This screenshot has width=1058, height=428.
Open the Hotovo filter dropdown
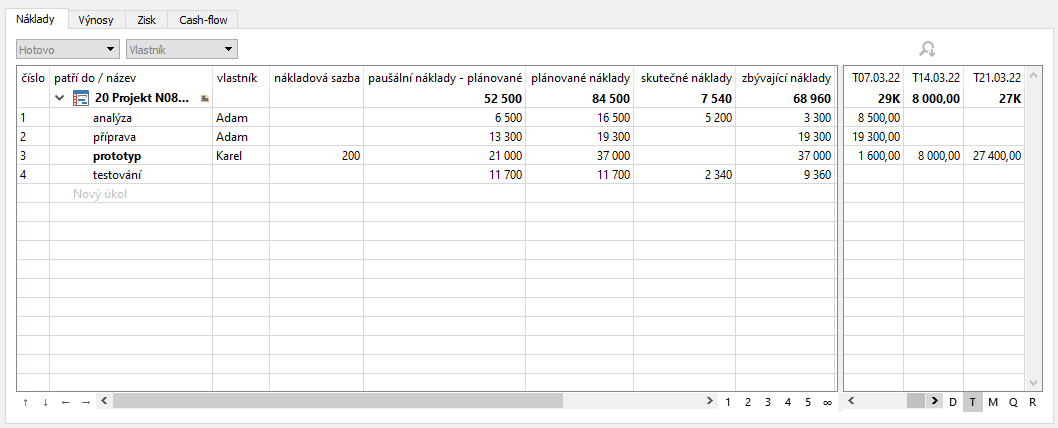point(68,48)
